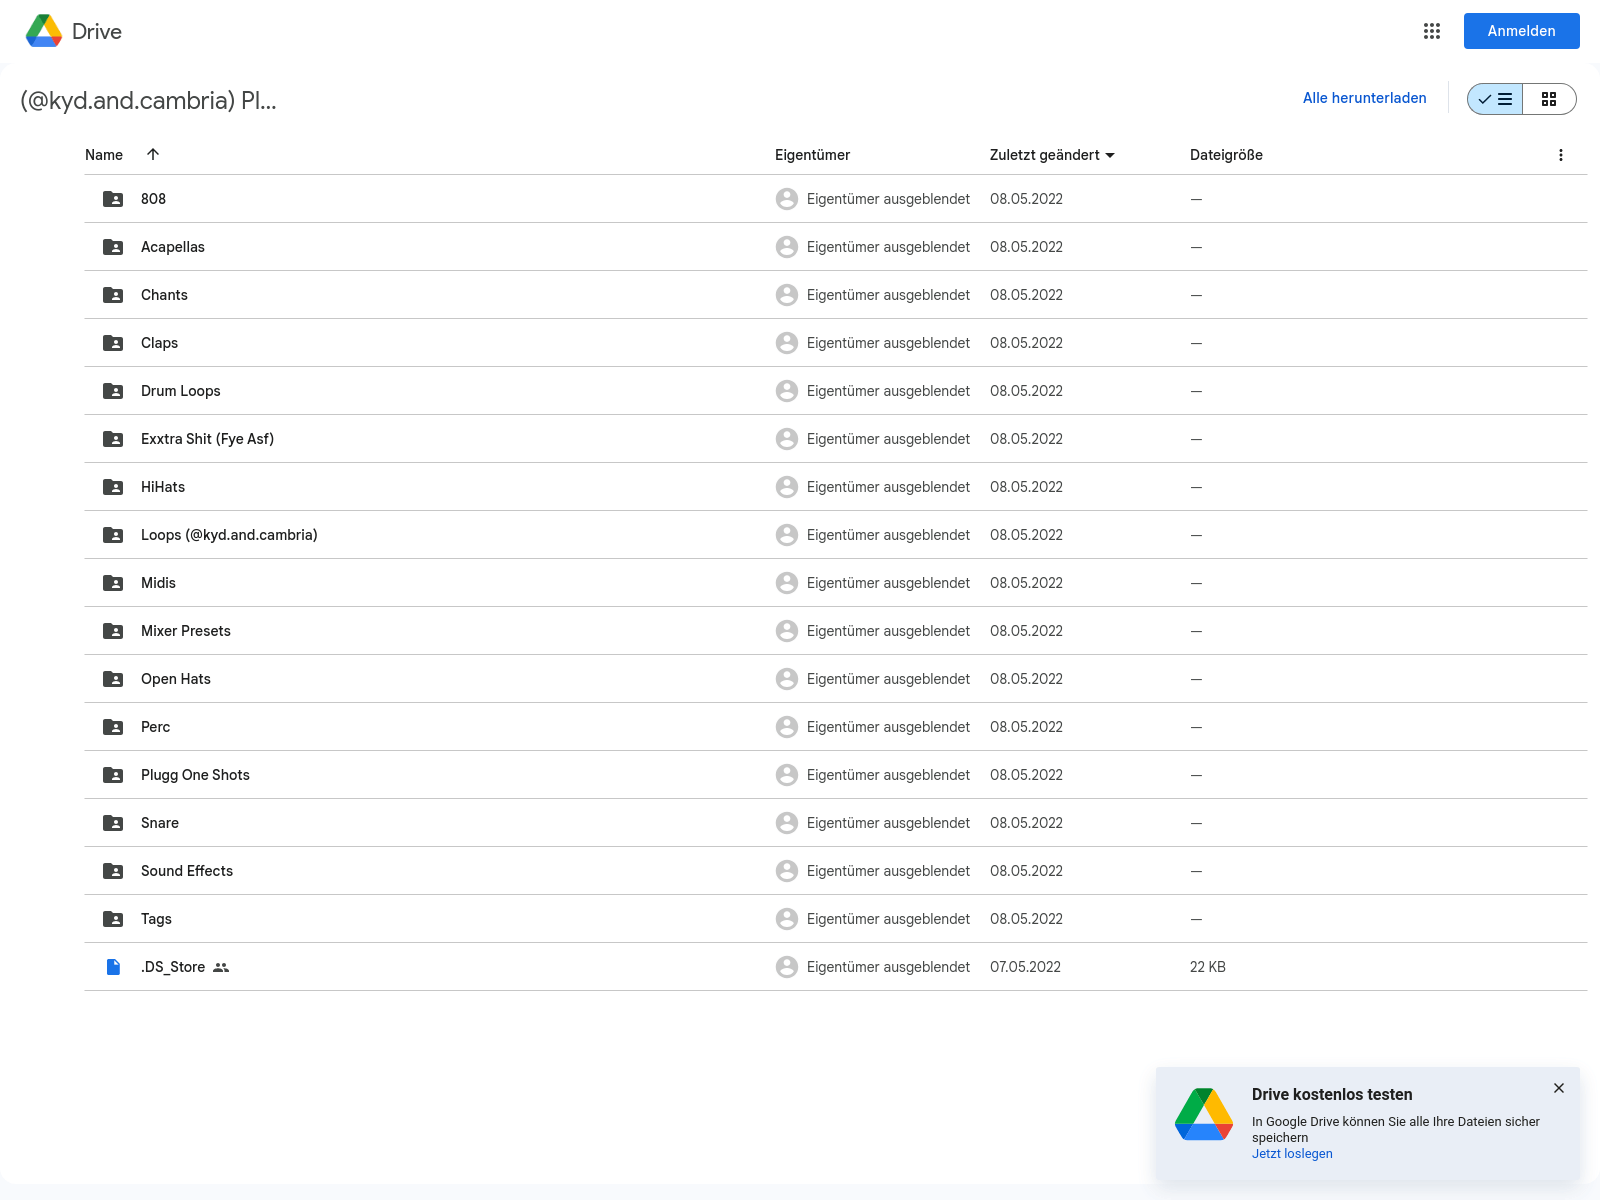Select the Tags folder name
1600x1200 pixels.
(156, 919)
